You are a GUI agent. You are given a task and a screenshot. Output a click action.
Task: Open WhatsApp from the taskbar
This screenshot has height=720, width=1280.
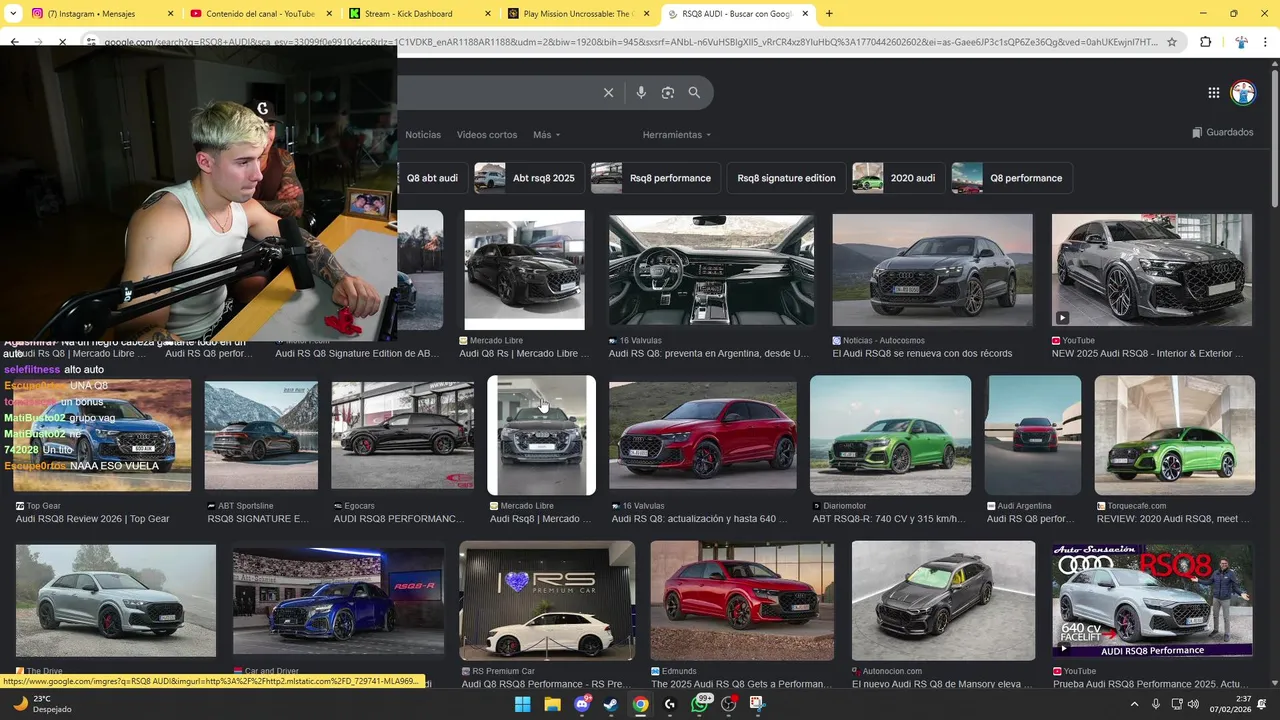click(700, 704)
